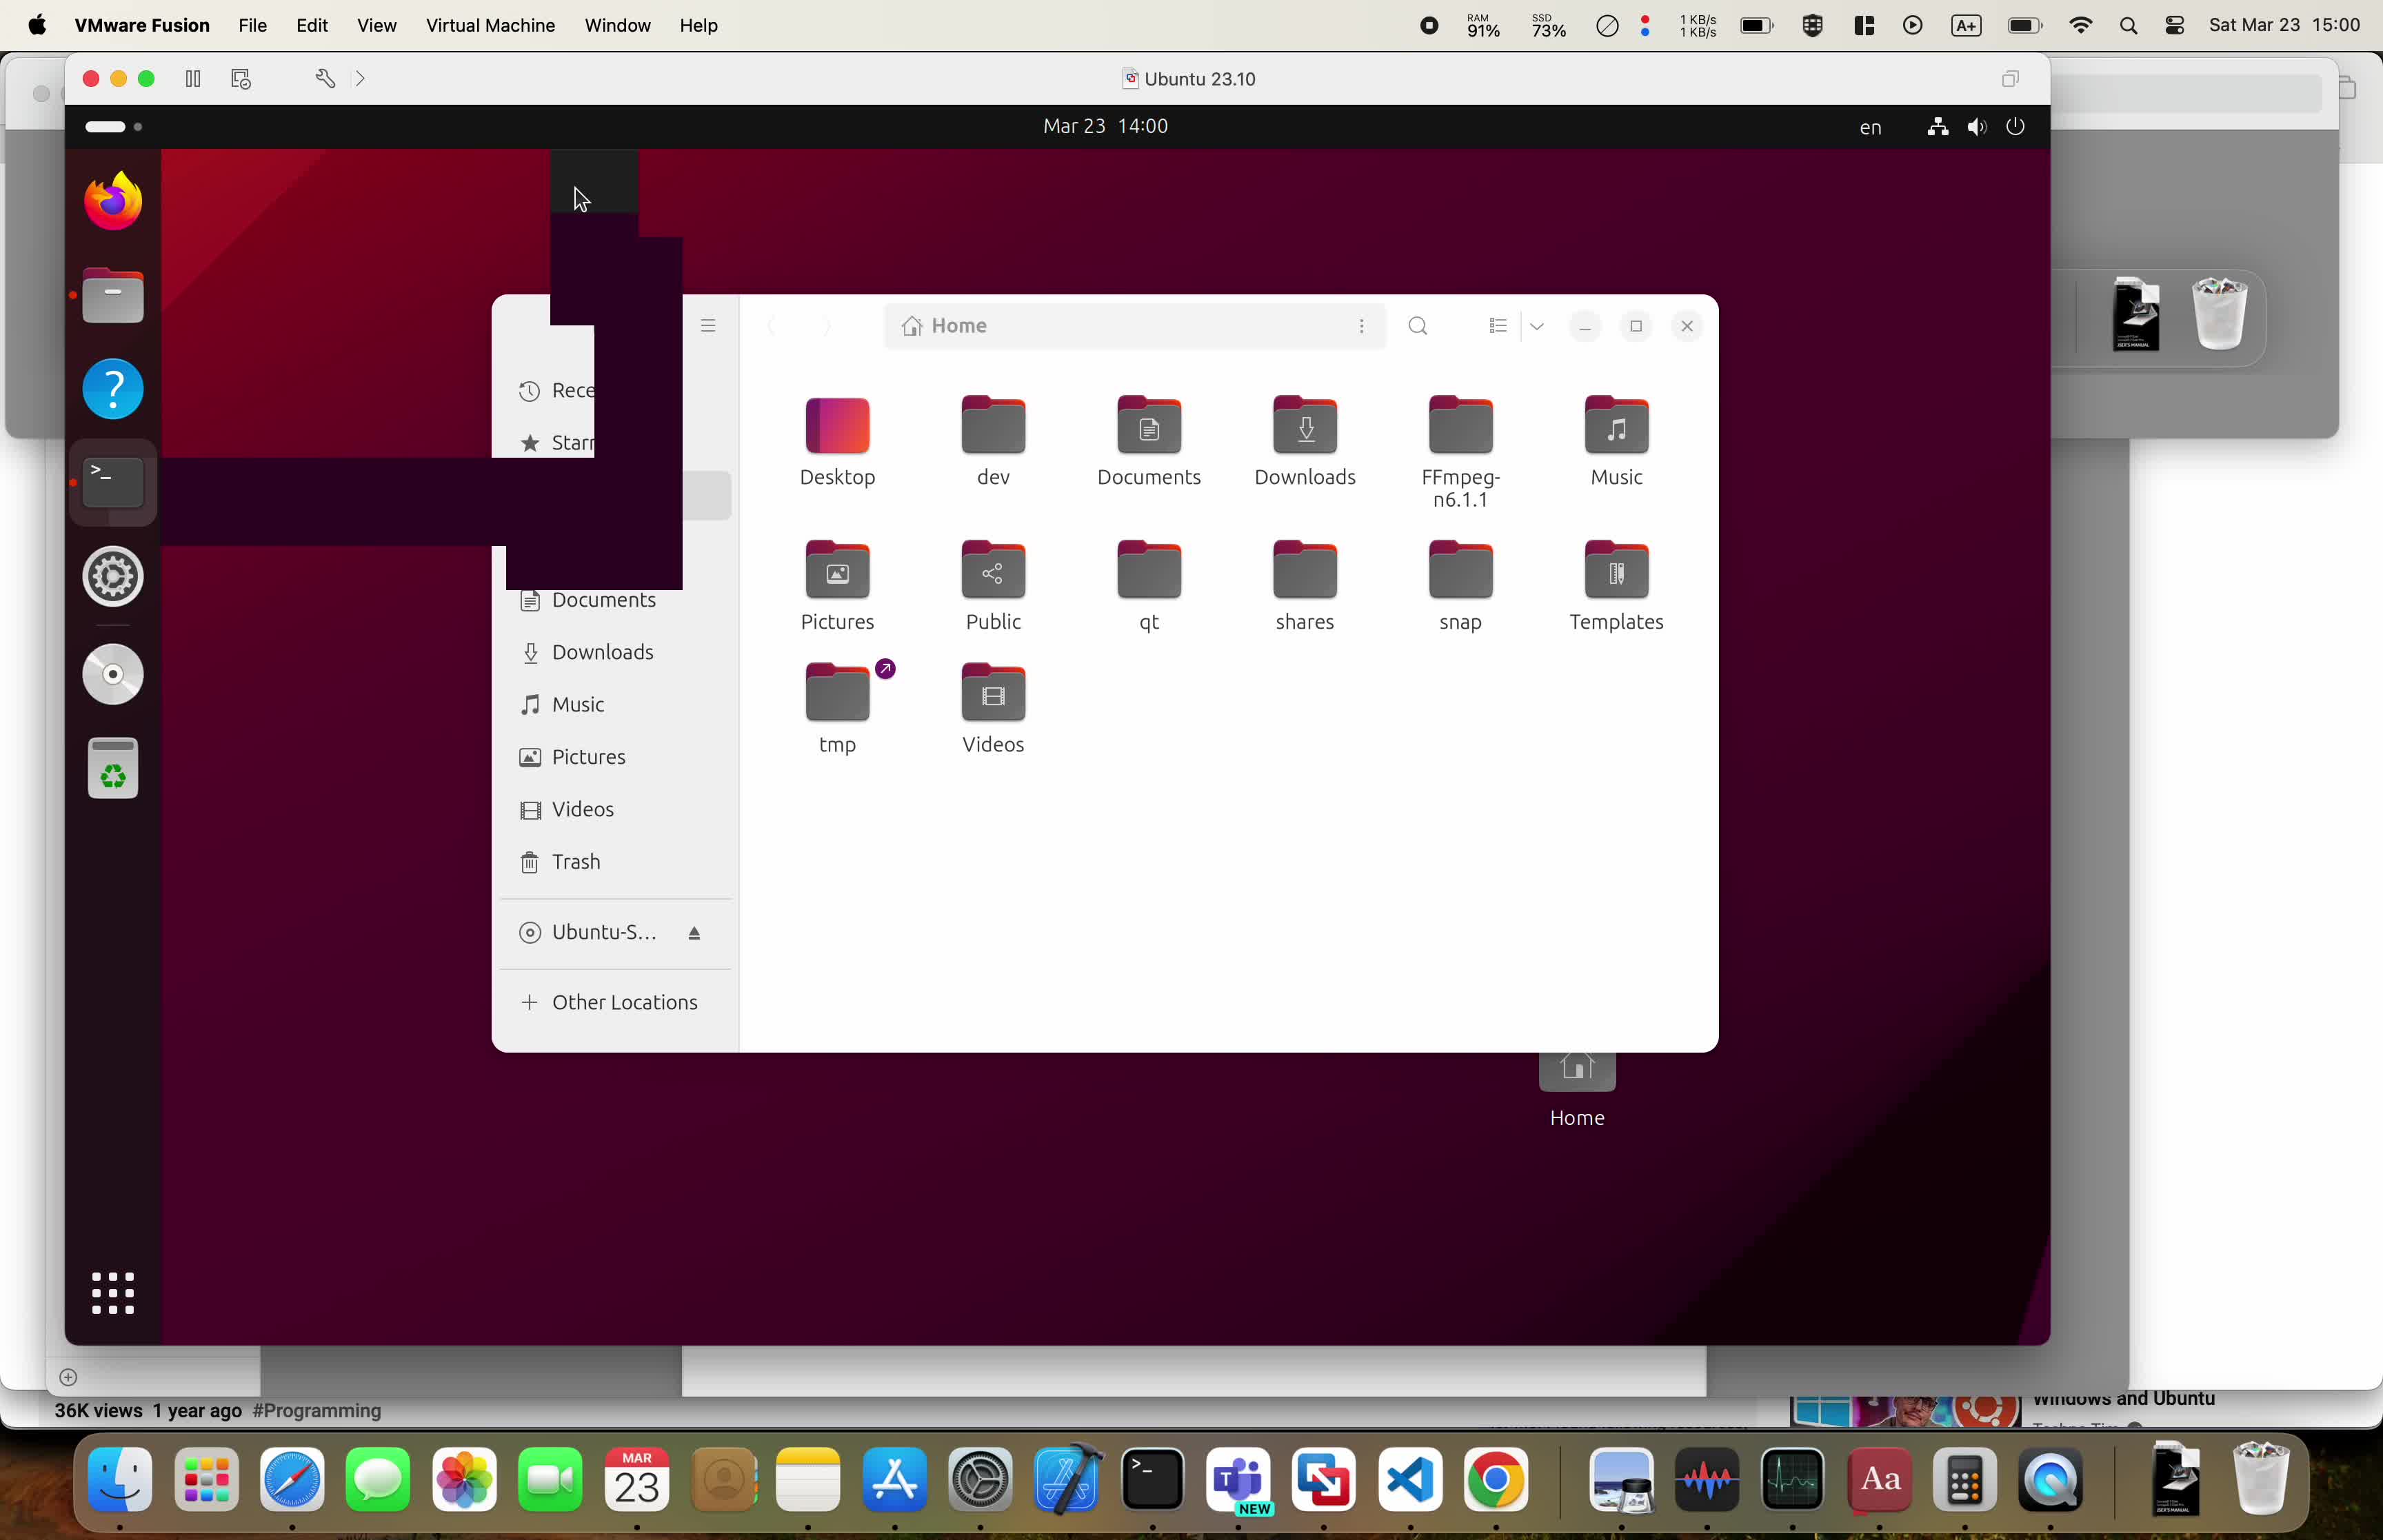Open the view options chevron dropdown
The image size is (2383, 1540).
pos(1537,326)
